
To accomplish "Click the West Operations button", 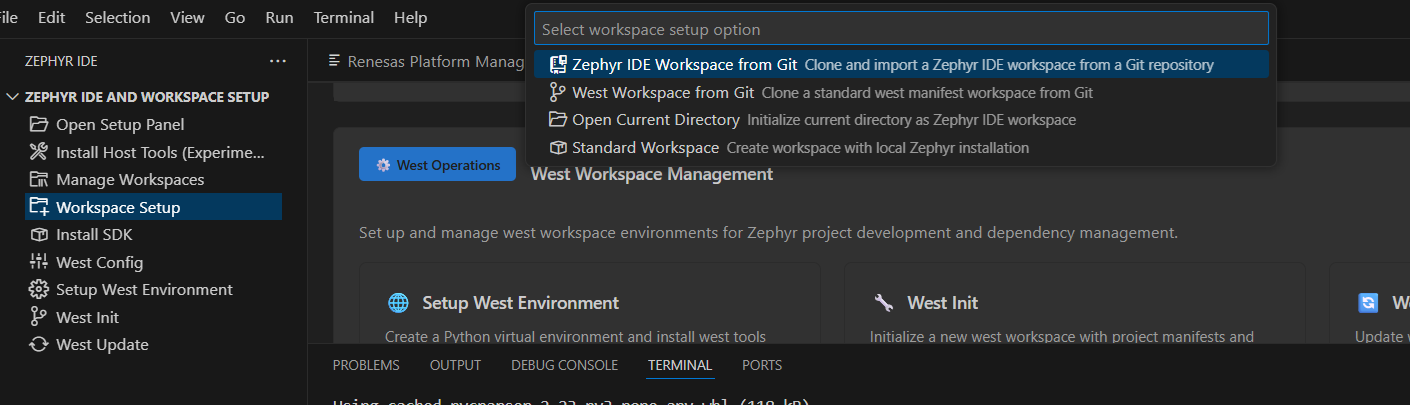I will [437, 164].
